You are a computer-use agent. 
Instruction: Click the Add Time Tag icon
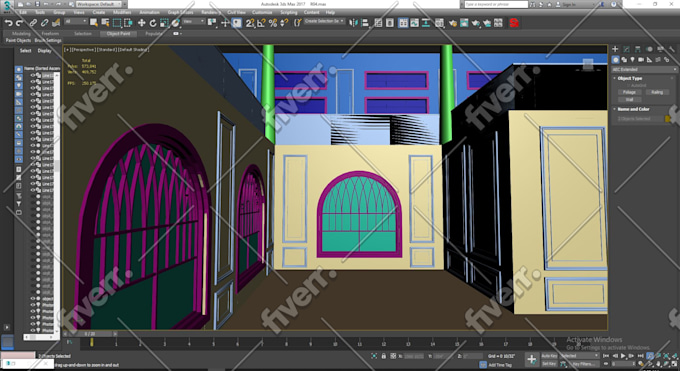[x=483, y=365]
